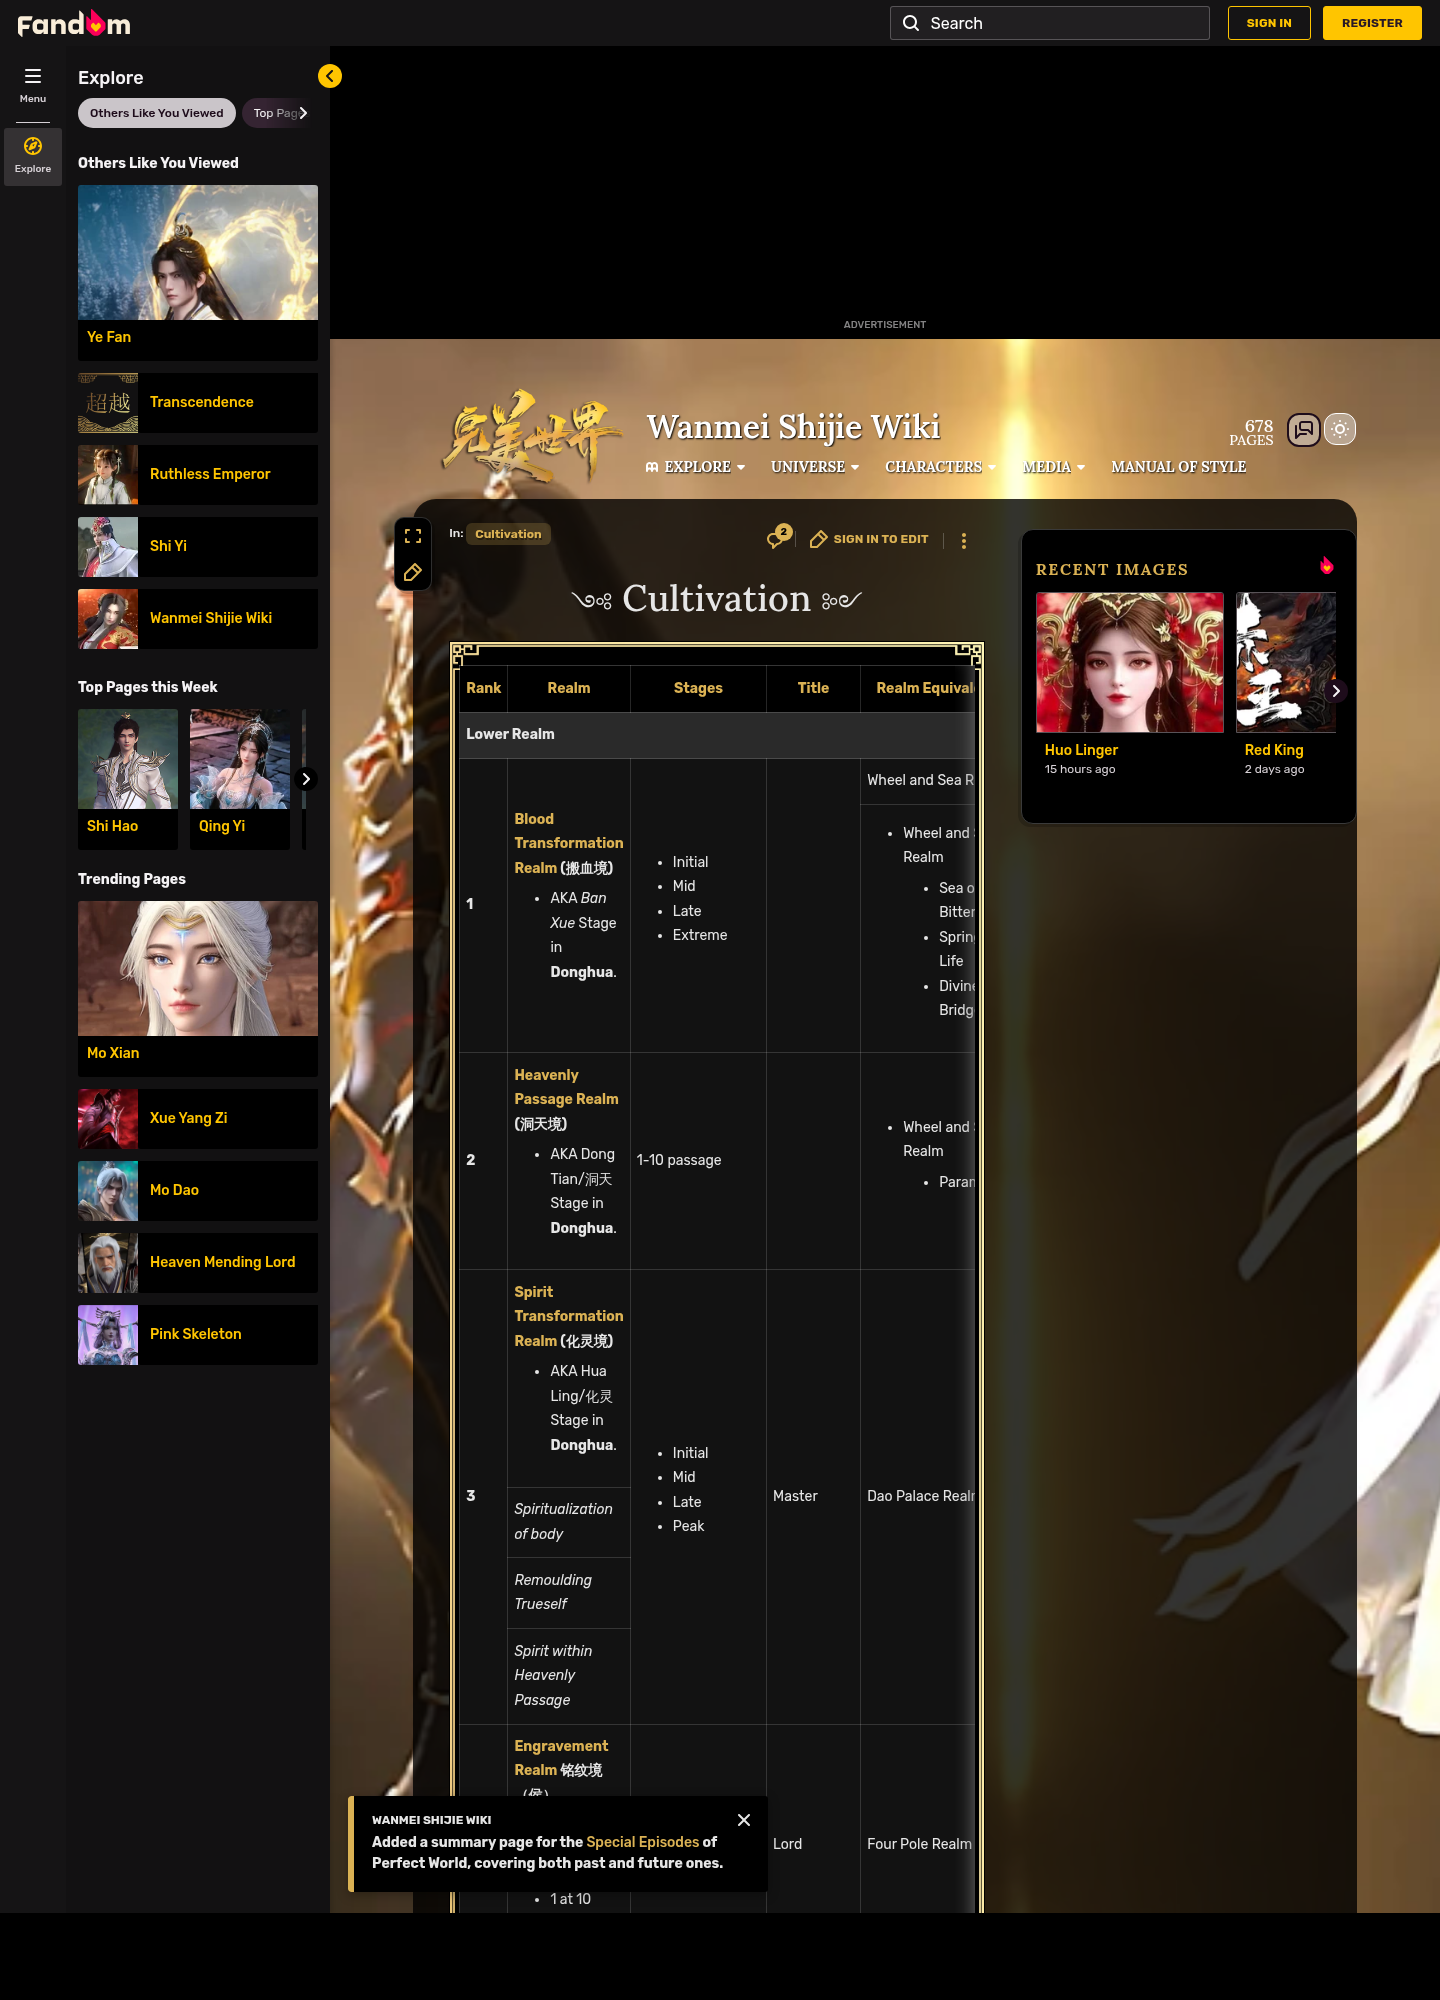Open Wanmei Shijie Wiki sidebar suggestion
Viewport: 1440px width, 2000px height.
pyautogui.click(x=198, y=619)
